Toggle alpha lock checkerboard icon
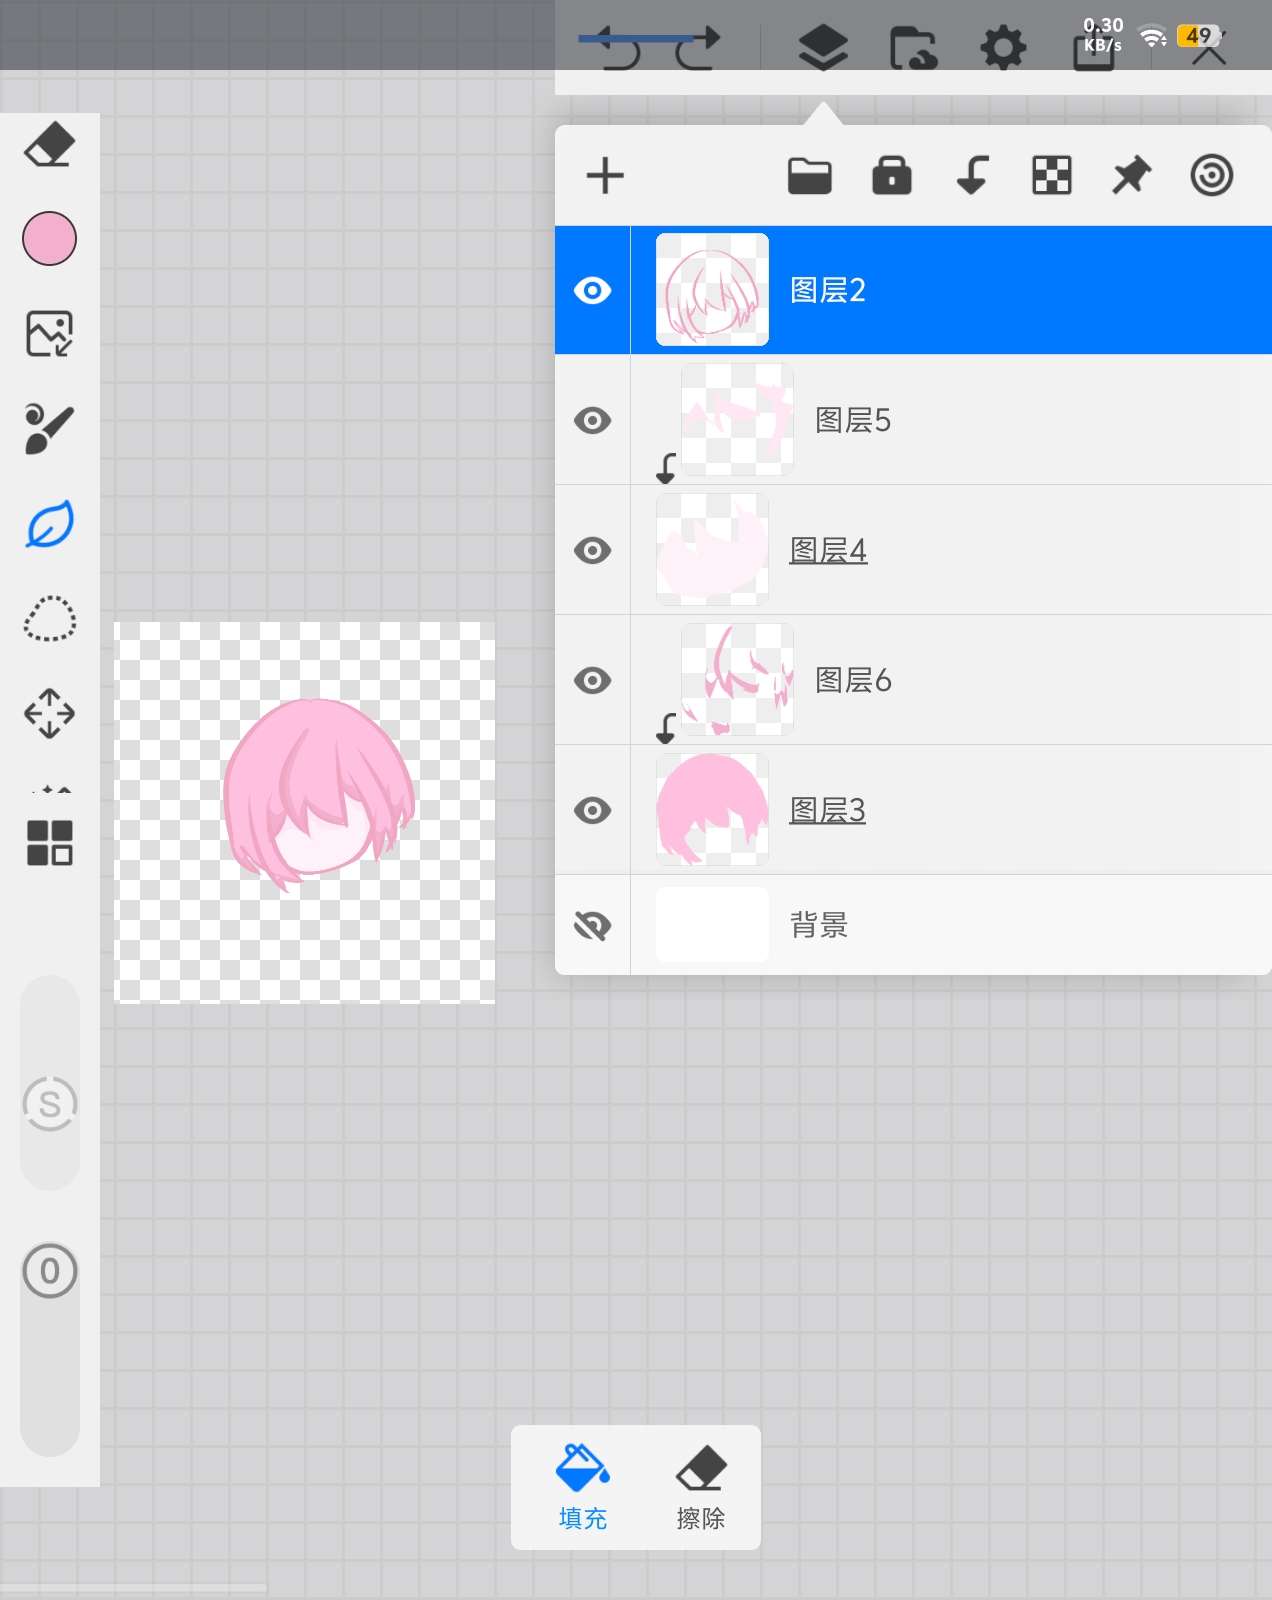 [x=1051, y=176]
